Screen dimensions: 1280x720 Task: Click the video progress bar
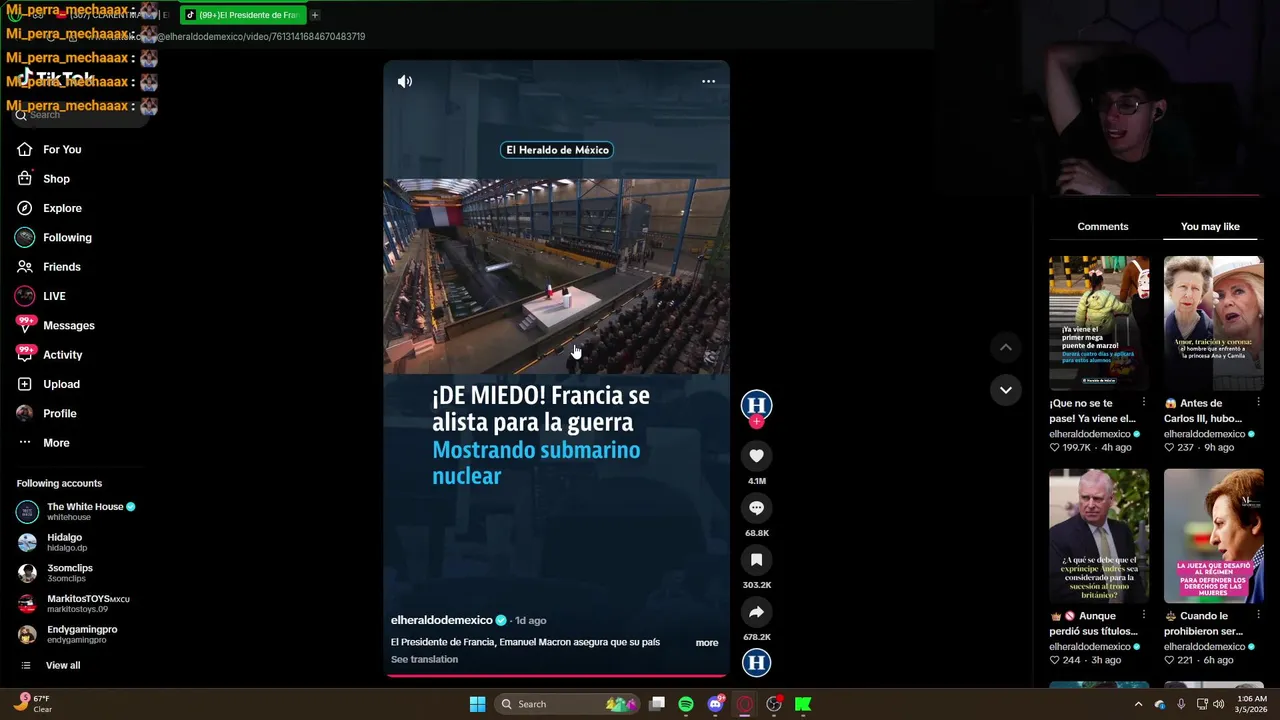point(557,676)
